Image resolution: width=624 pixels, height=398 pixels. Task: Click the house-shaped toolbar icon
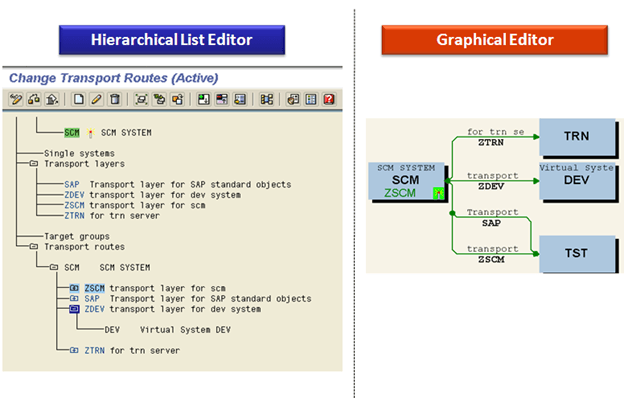click(x=52, y=100)
